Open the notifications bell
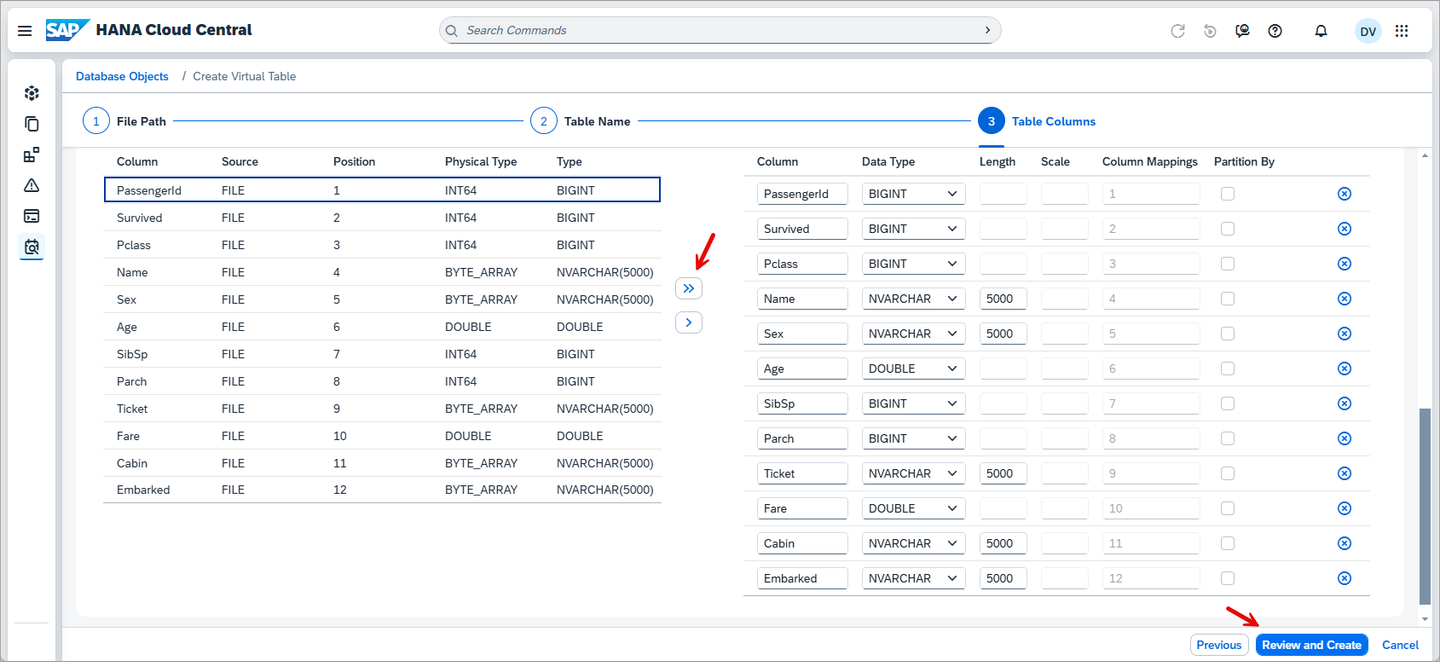The height and width of the screenshot is (662, 1440). click(1321, 31)
